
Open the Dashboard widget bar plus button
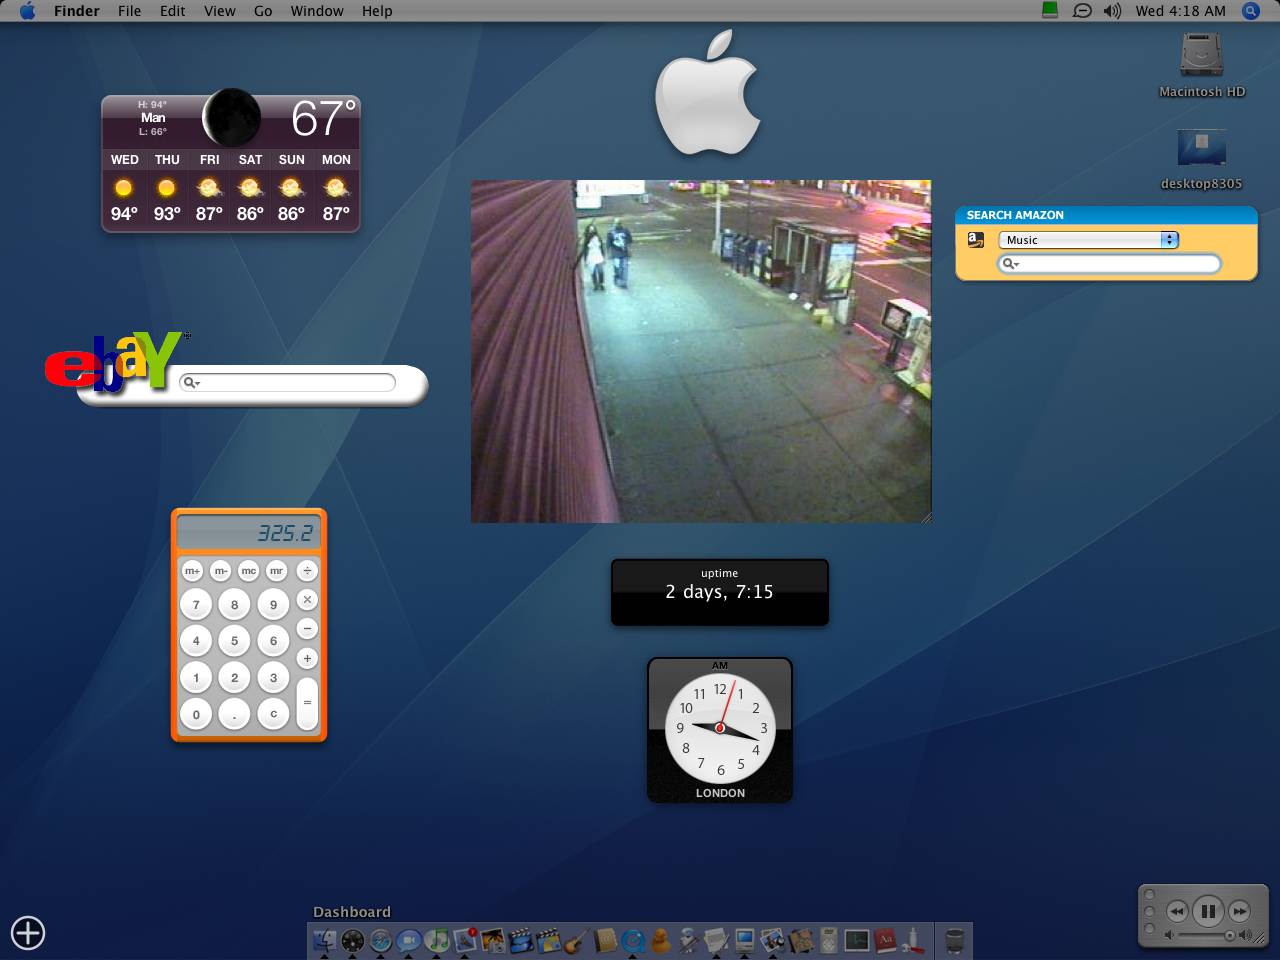[28, 932]
